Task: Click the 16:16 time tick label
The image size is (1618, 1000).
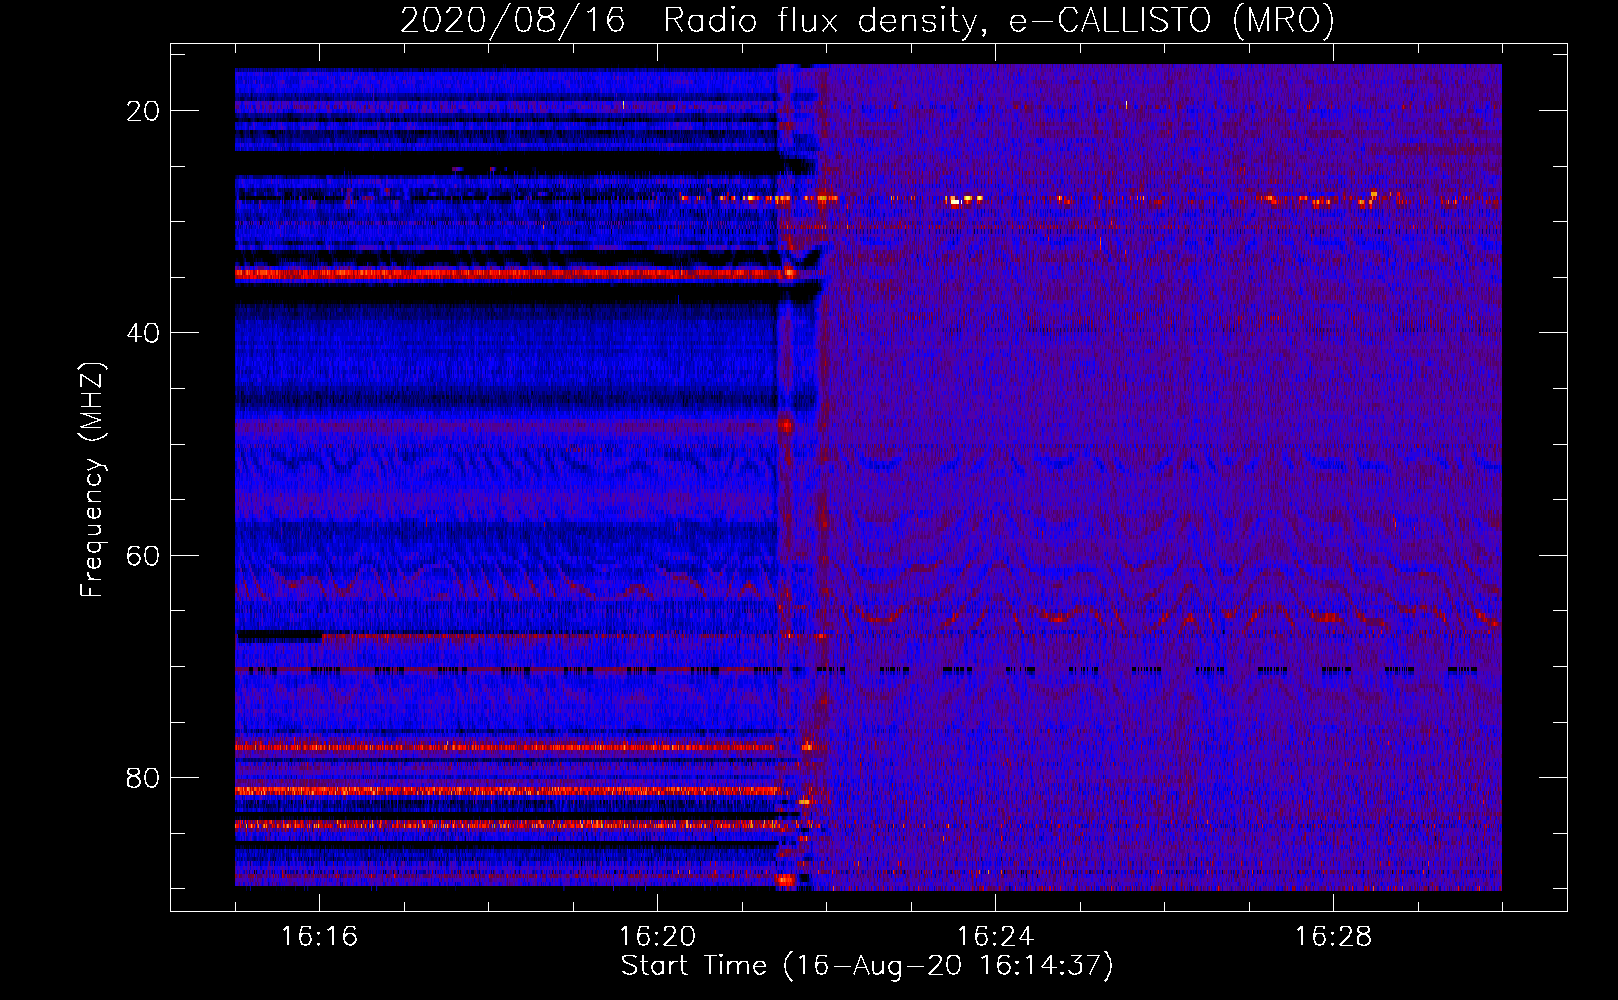Action: tap(319, 937)
